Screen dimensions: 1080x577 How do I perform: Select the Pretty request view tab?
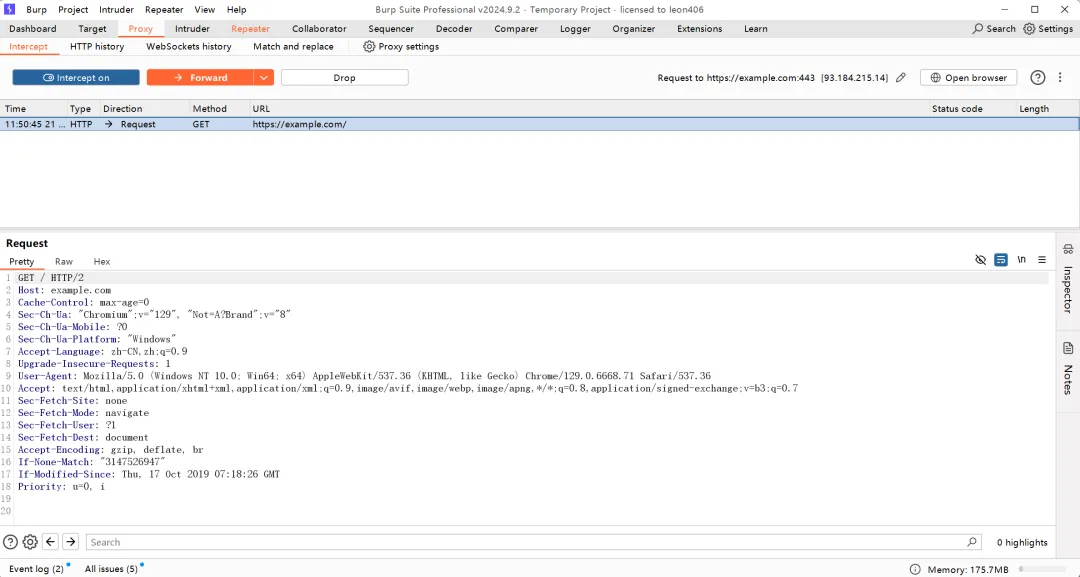pyautogui.click(x=21, y=262)
